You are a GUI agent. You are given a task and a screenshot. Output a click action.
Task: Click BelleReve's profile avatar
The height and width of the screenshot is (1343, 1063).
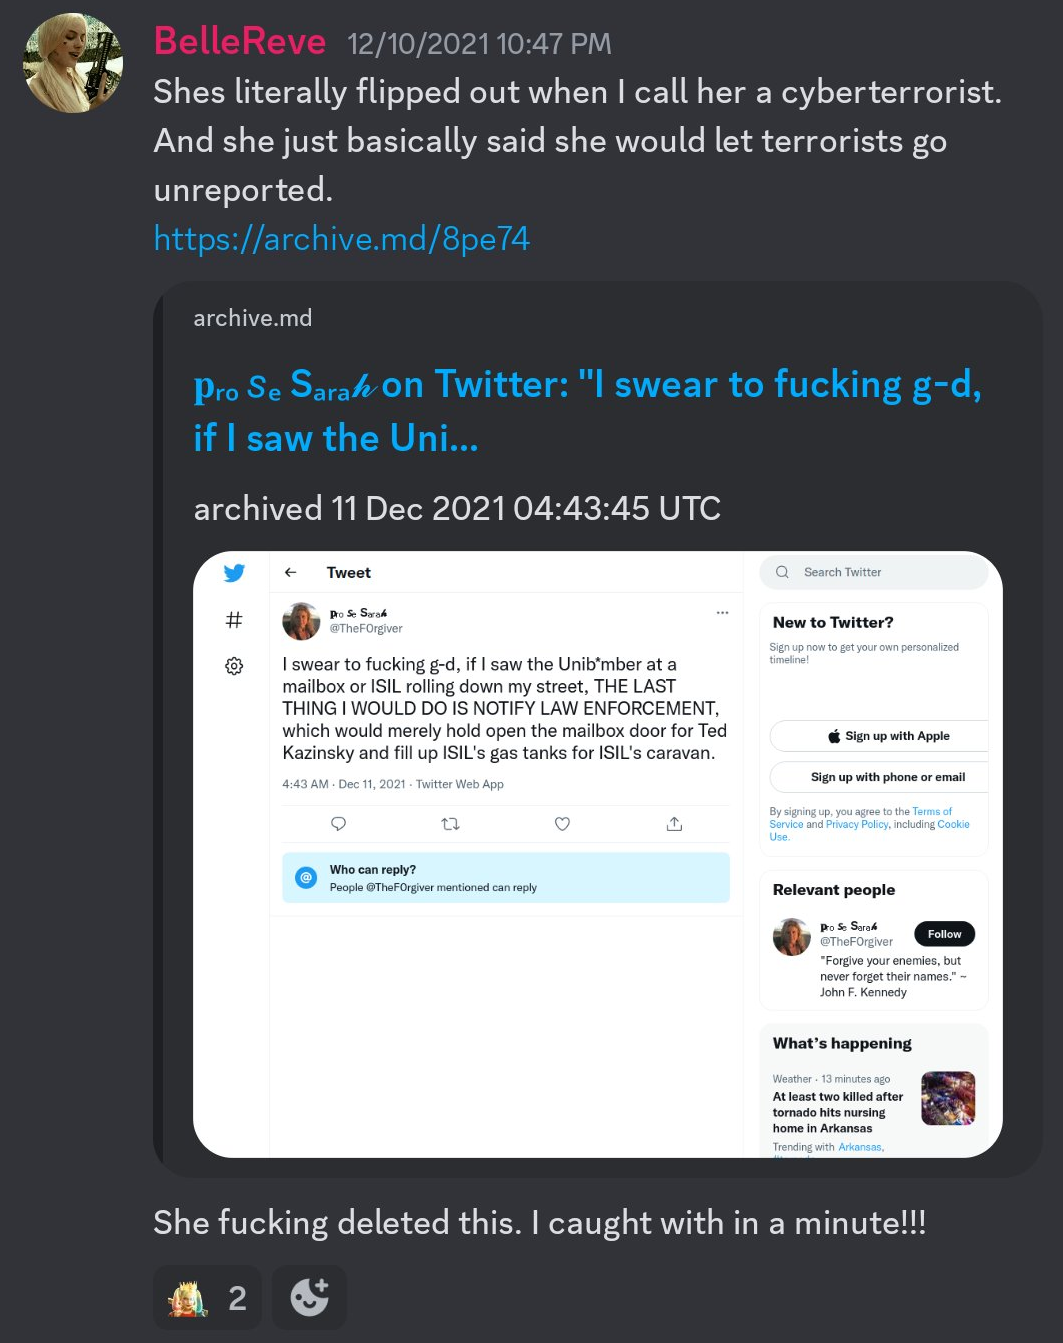(x=73, y=63)
